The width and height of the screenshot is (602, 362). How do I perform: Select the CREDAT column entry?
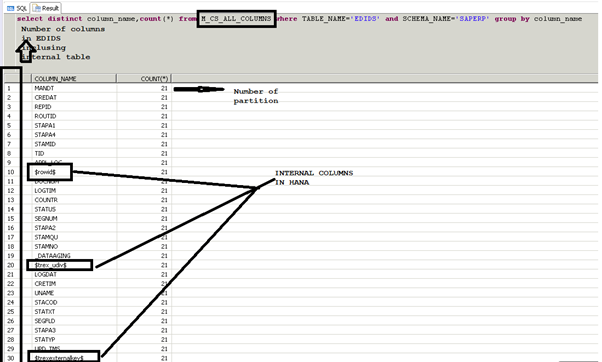45,98
